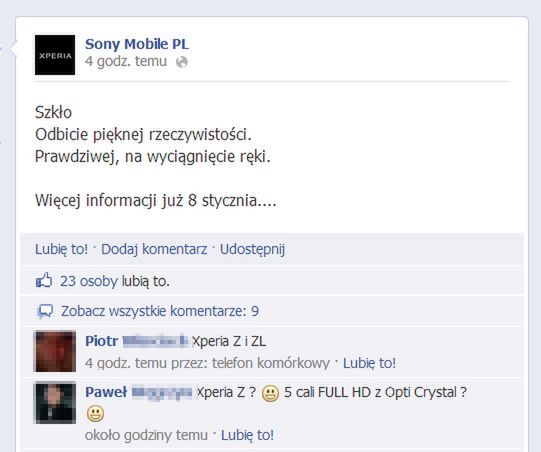Open Paweł's blurred profile avatar
Image resolution: width=541 pixels, height=452 pixels.
55,402
